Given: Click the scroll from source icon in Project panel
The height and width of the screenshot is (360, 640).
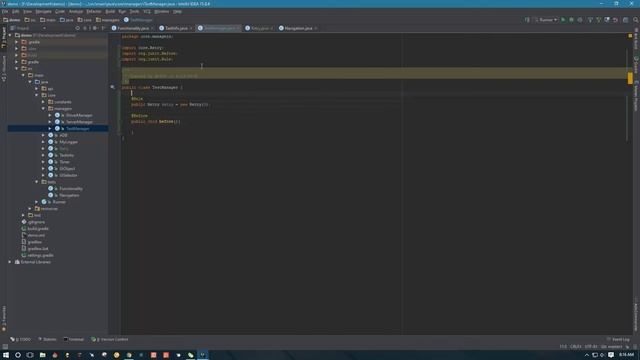Looking at the screenshot, I should tap(78, 28).
